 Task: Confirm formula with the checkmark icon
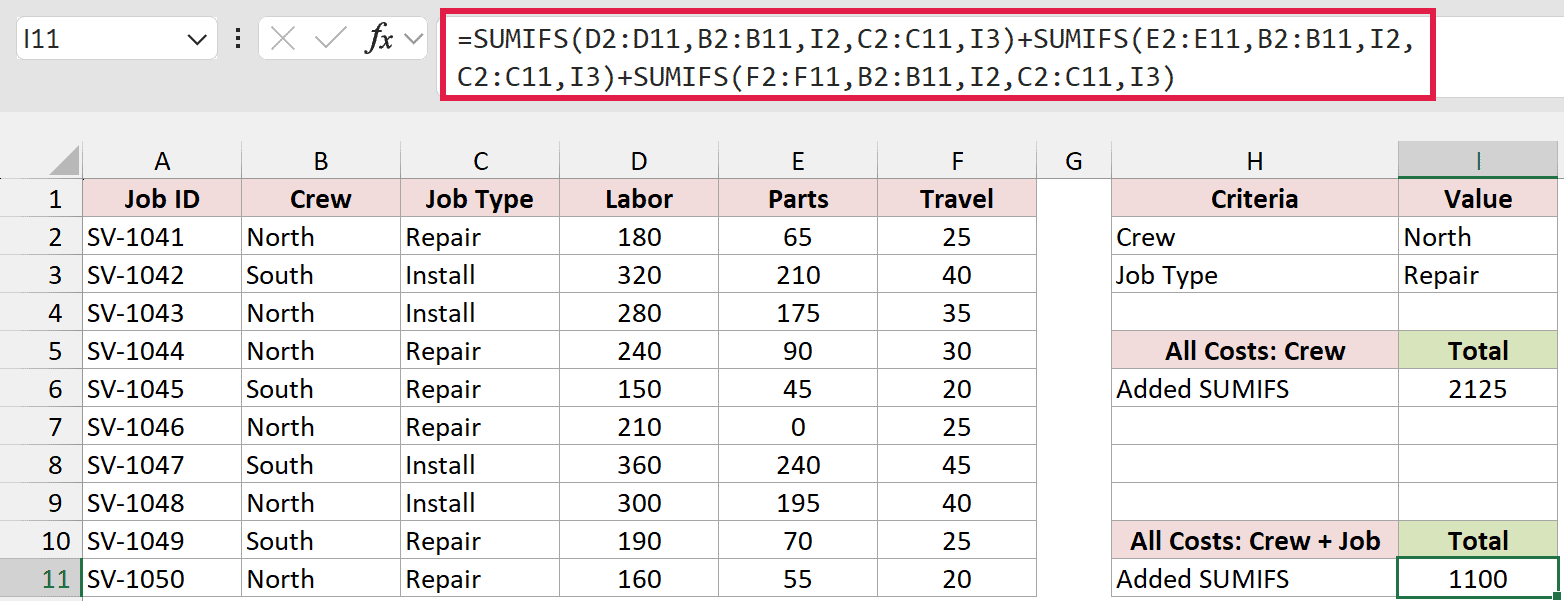click(x=329, y=39)
